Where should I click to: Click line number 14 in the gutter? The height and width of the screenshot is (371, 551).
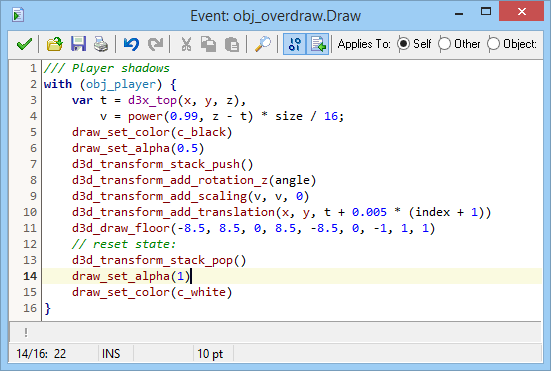[30, 276]
